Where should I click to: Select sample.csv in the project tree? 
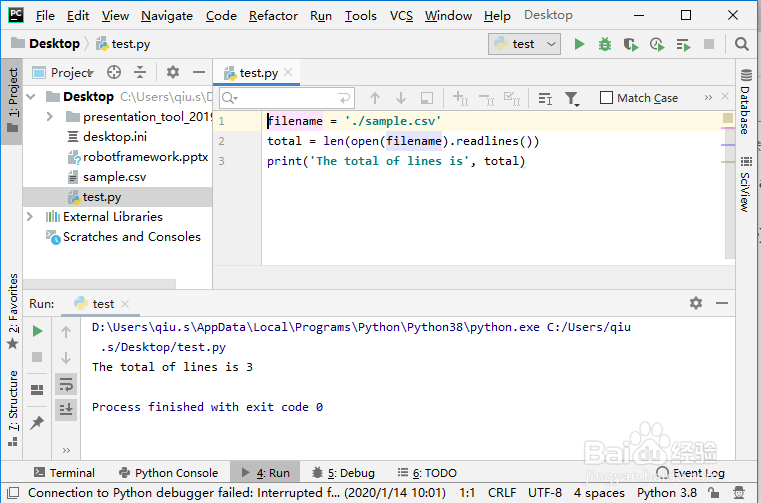click(x=114, y=177)
